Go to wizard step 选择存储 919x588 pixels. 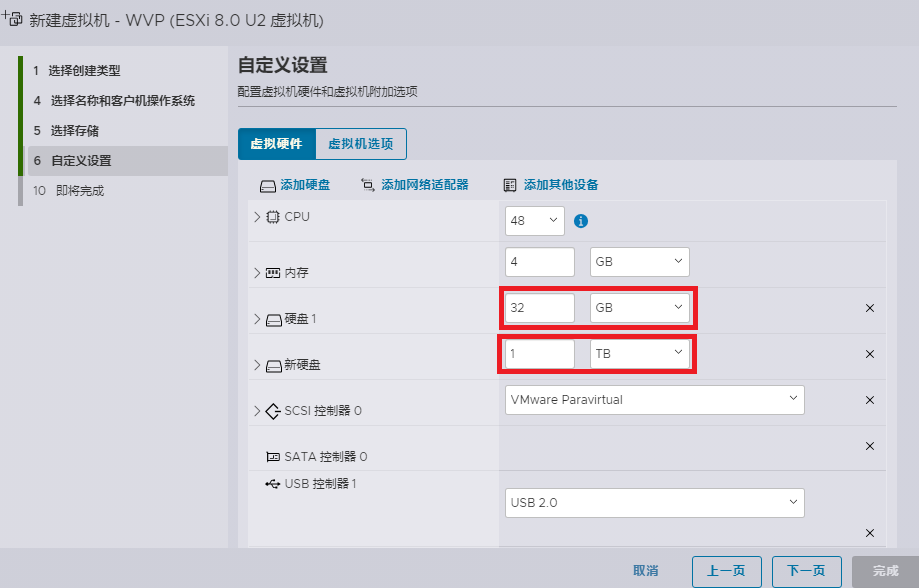click(x=75, y=131)
